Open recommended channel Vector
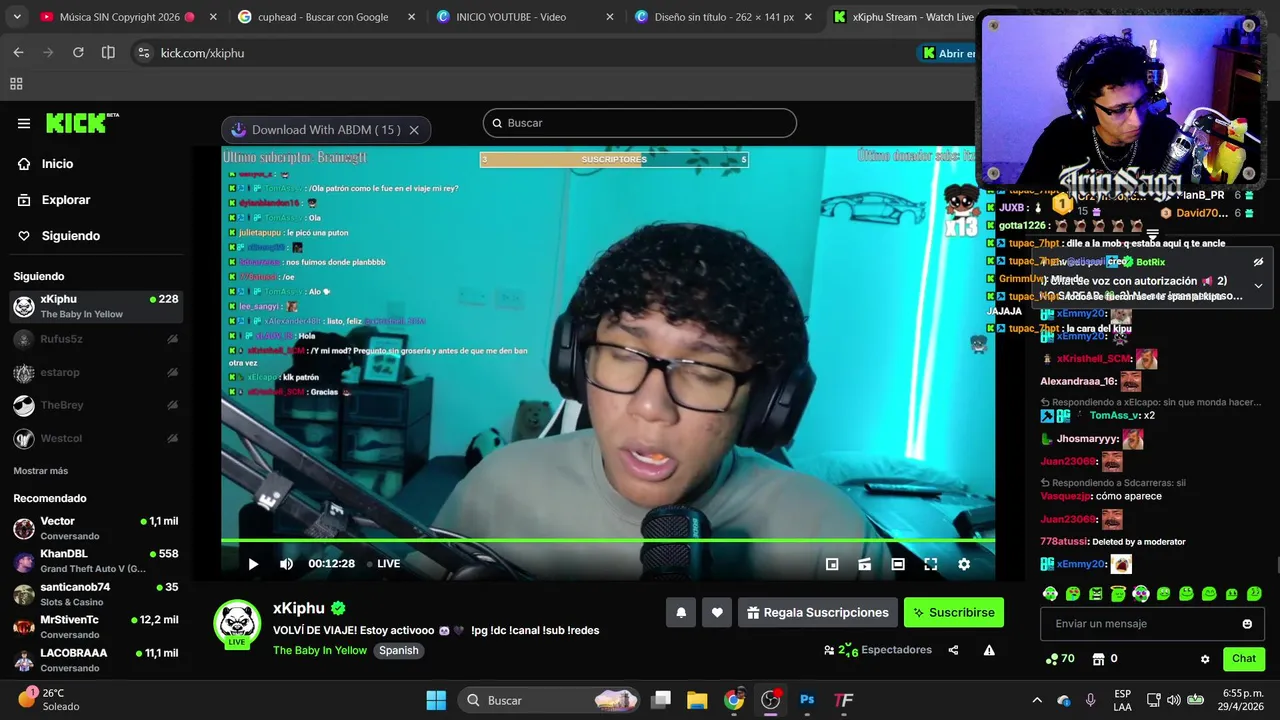 [96, 528]
